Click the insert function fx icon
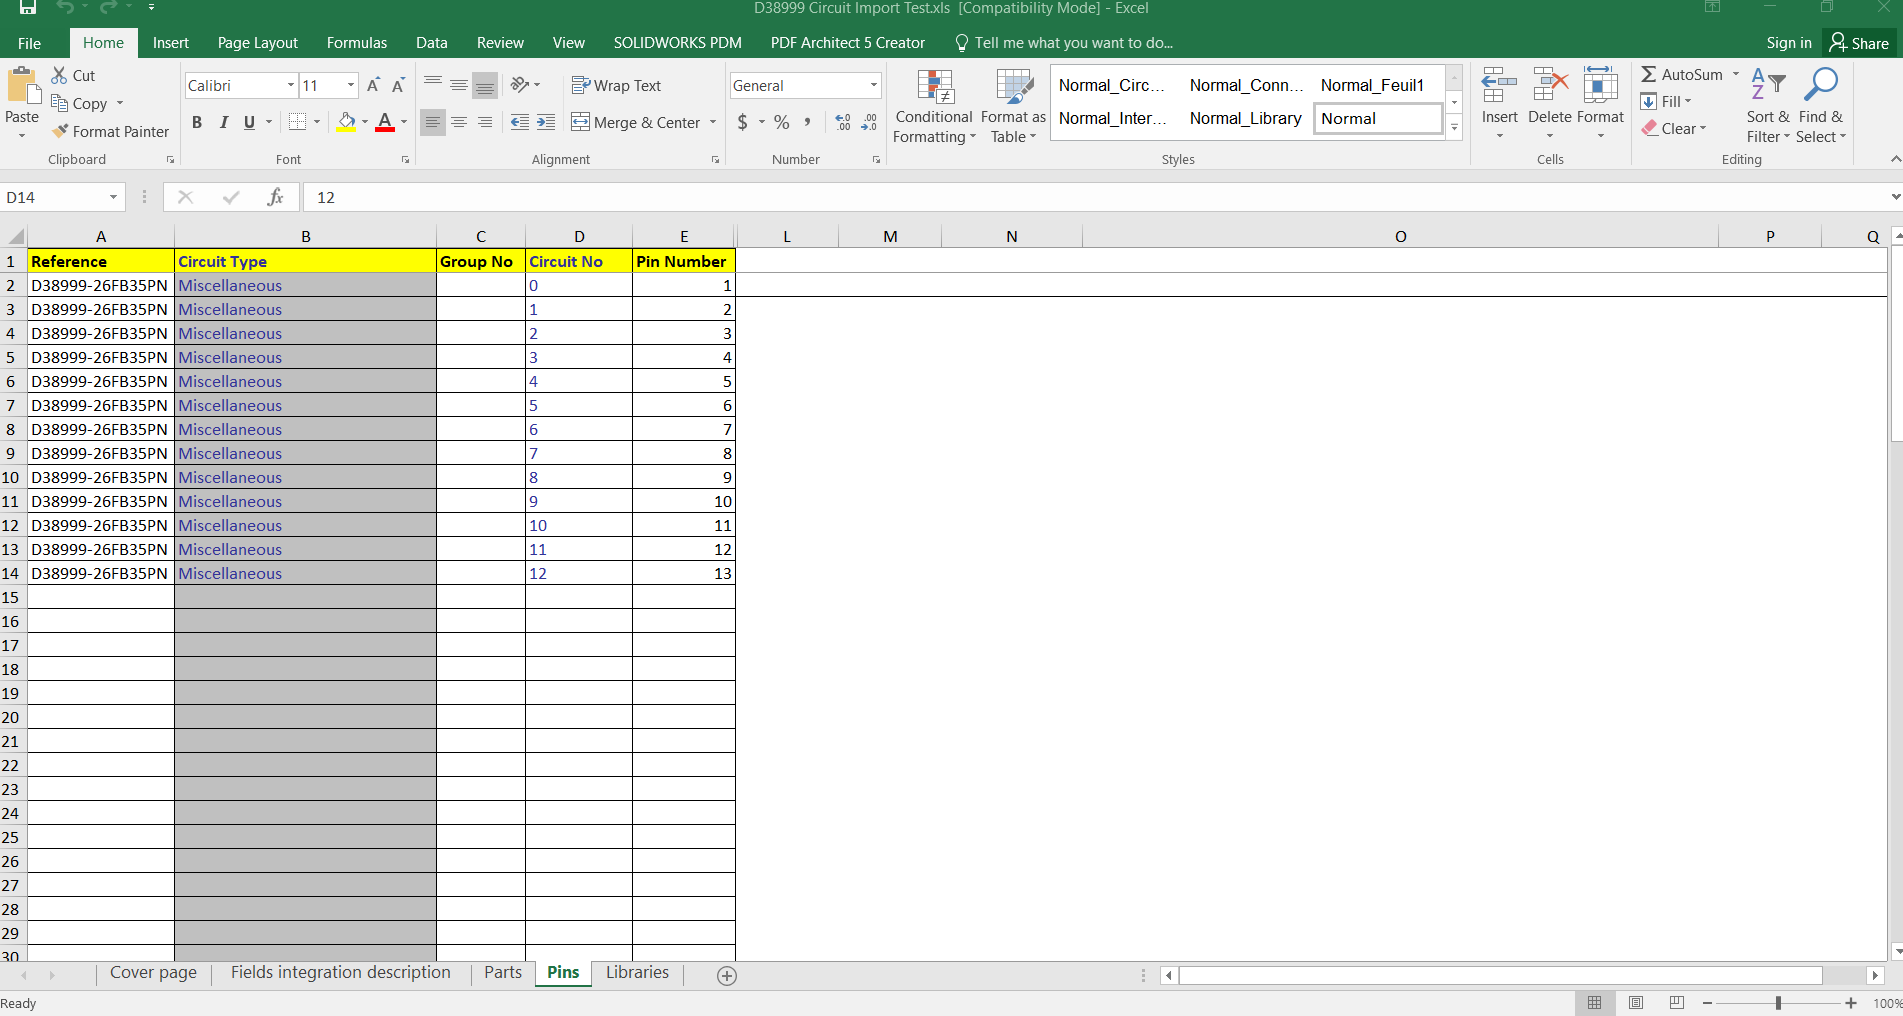 click(275, 197)
